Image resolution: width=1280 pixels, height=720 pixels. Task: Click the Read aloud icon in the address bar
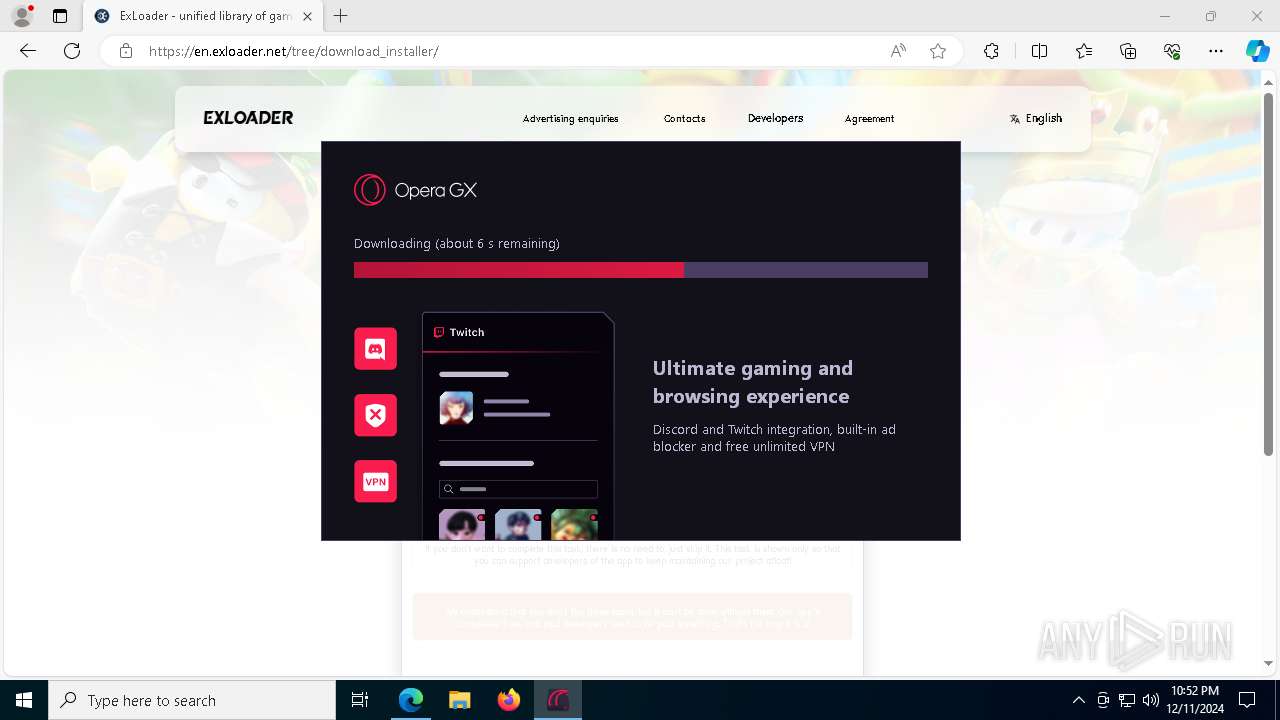898,51
